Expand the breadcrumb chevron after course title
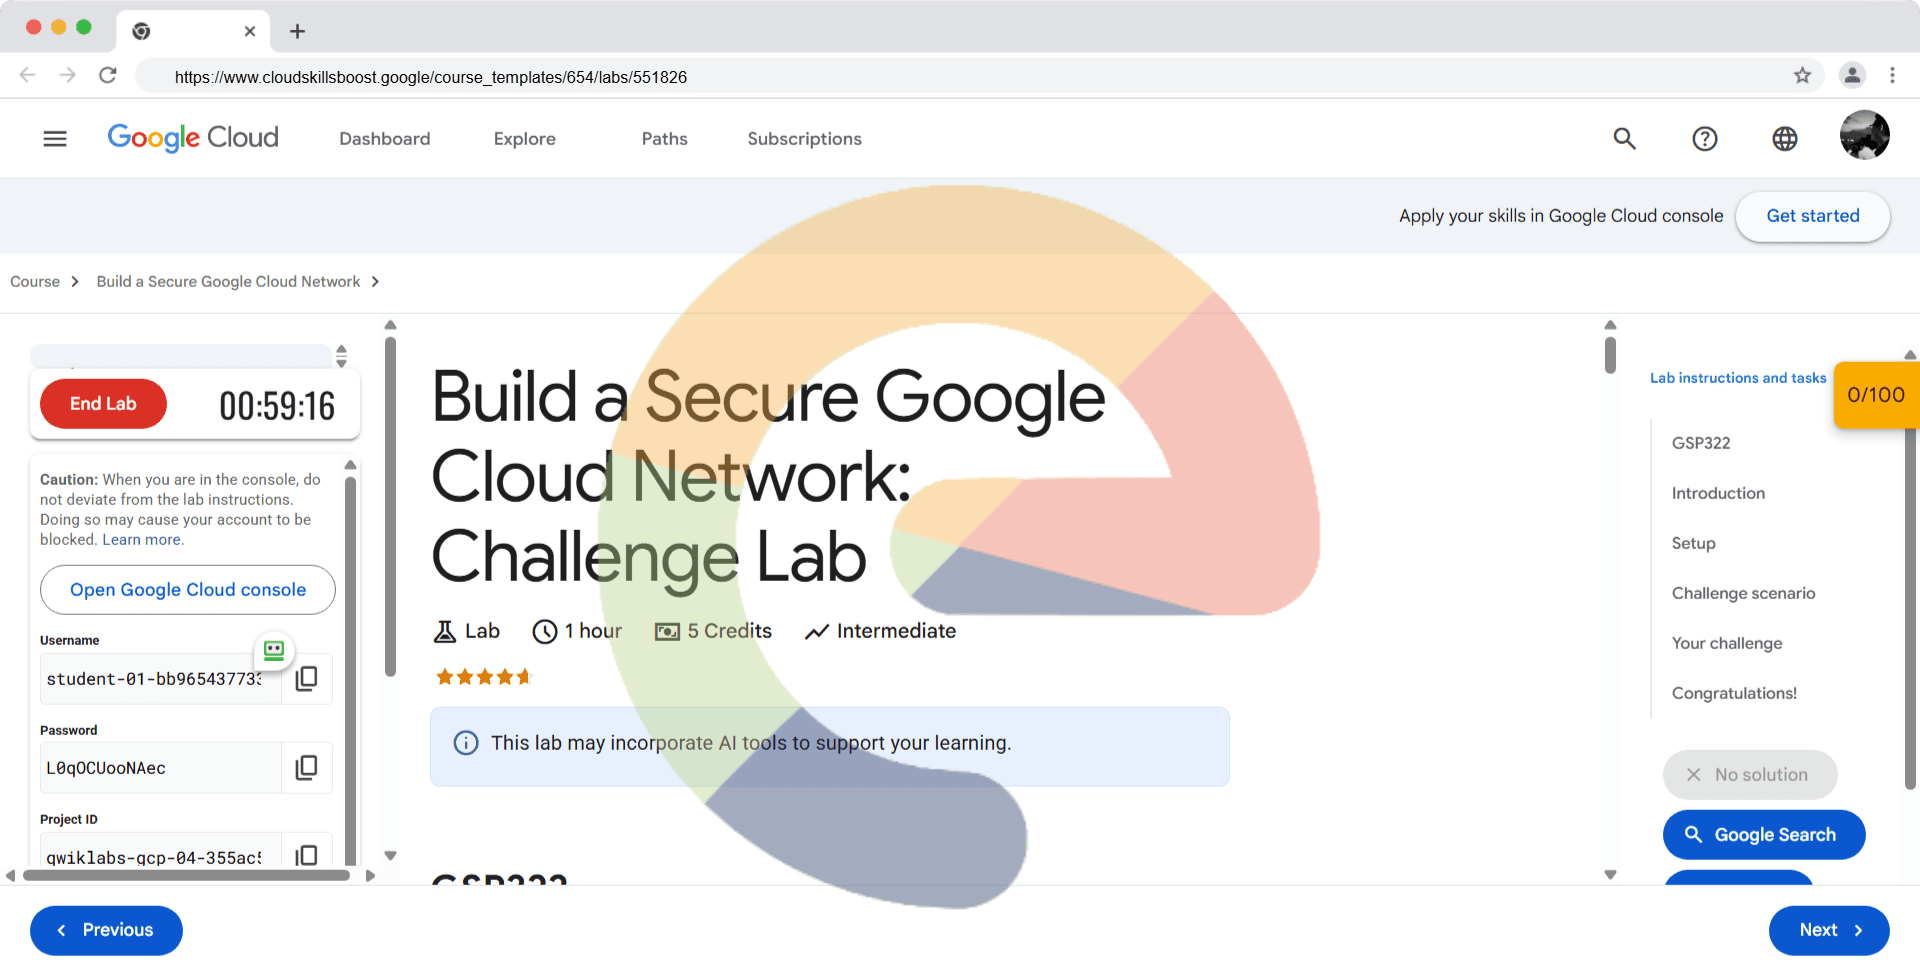The image size is (1920, 975). (x=375, y=282)
